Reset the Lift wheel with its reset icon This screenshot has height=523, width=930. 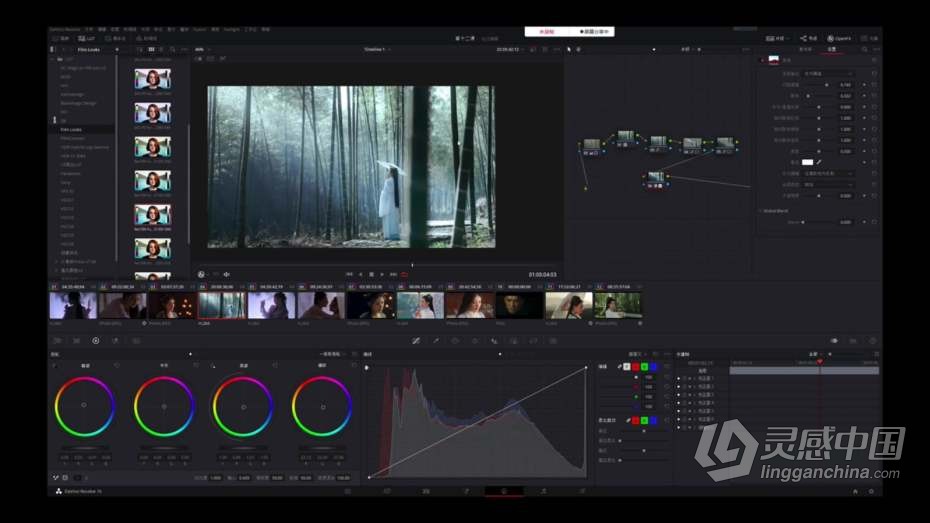(116, 365)
